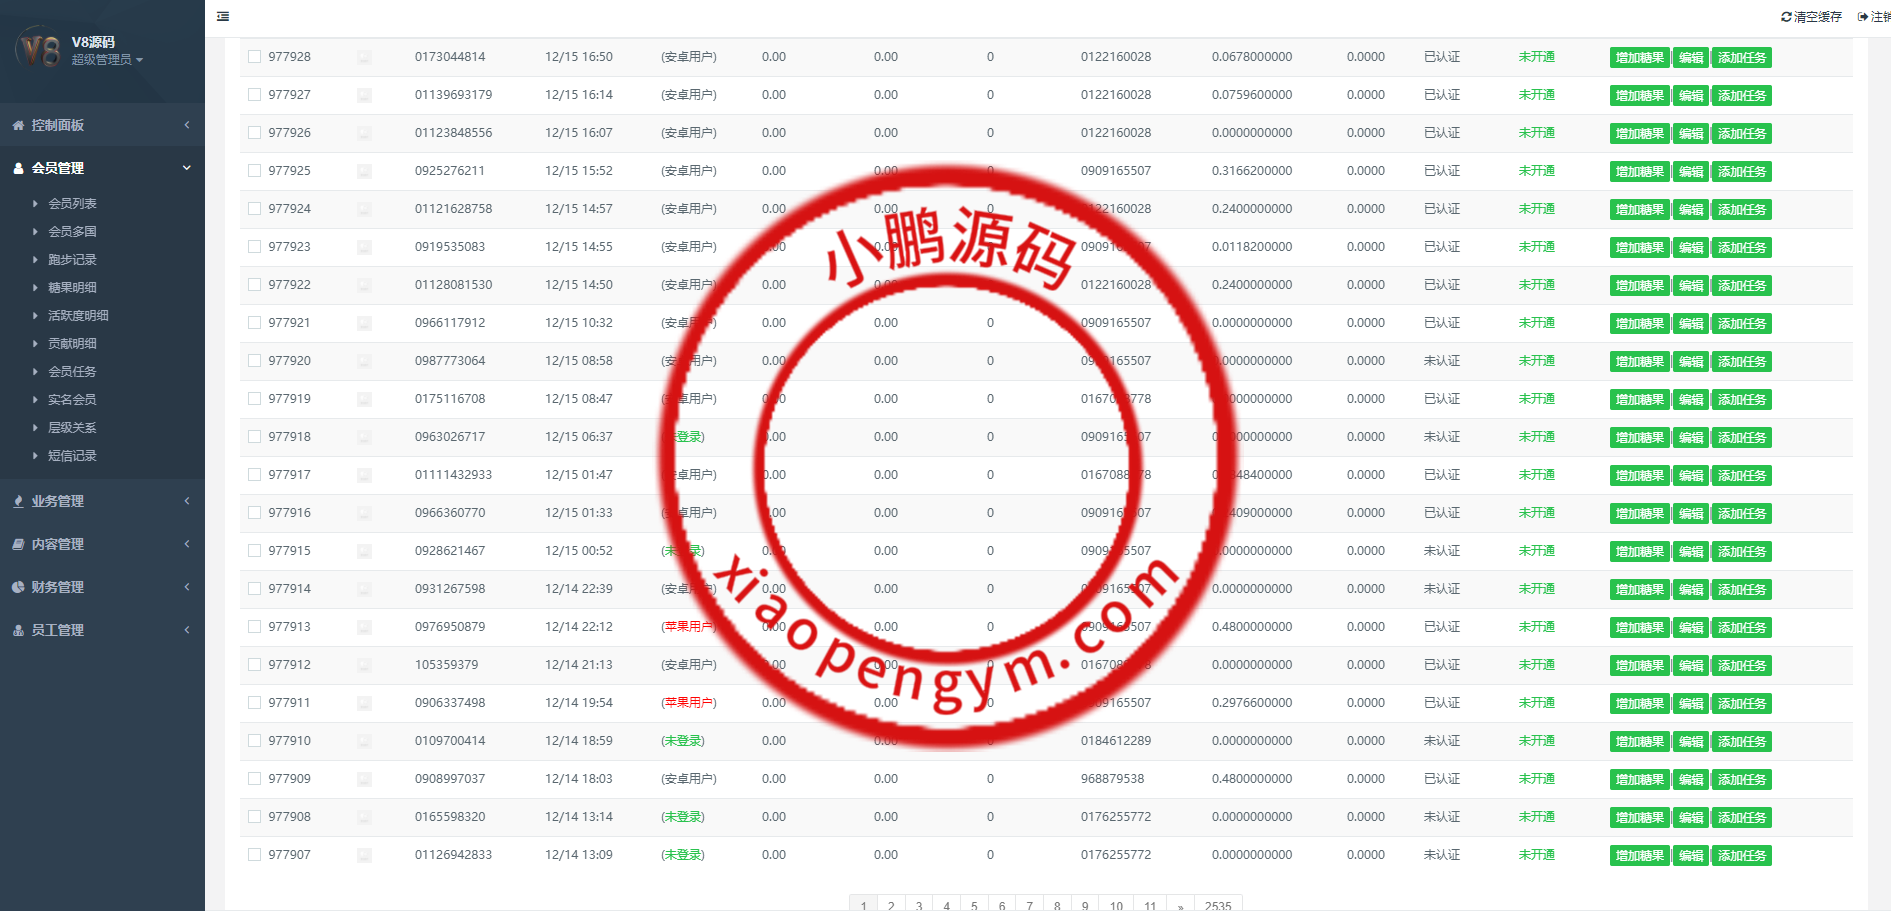The width and height of the screenshot is (1891, 911).
Task: Select the checkbox for member 977910
Action: tap(255, 741)
